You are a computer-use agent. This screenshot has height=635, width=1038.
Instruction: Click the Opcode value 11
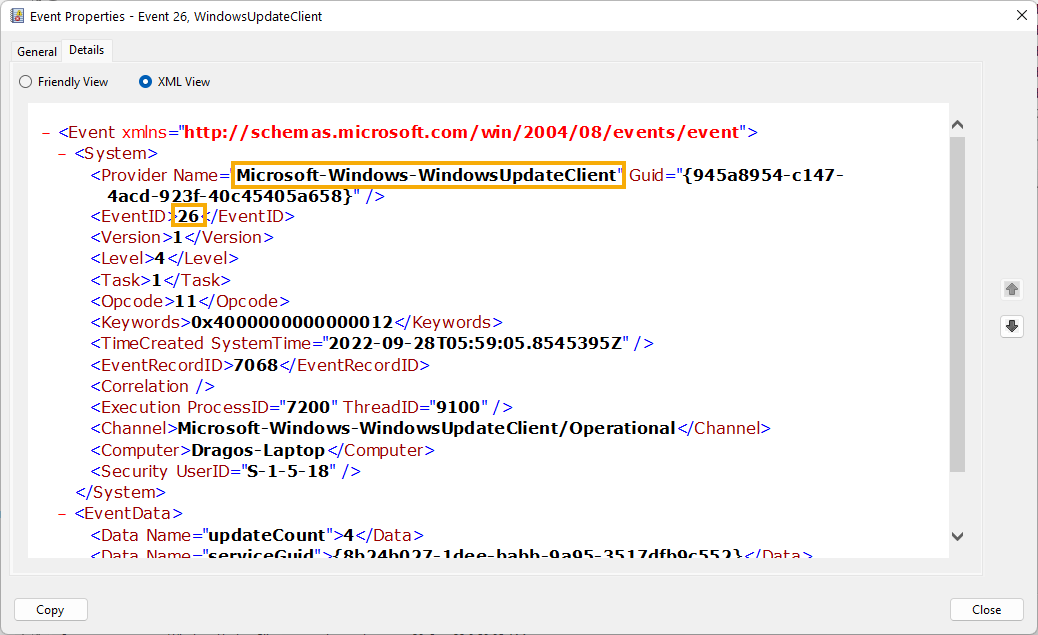185,301
